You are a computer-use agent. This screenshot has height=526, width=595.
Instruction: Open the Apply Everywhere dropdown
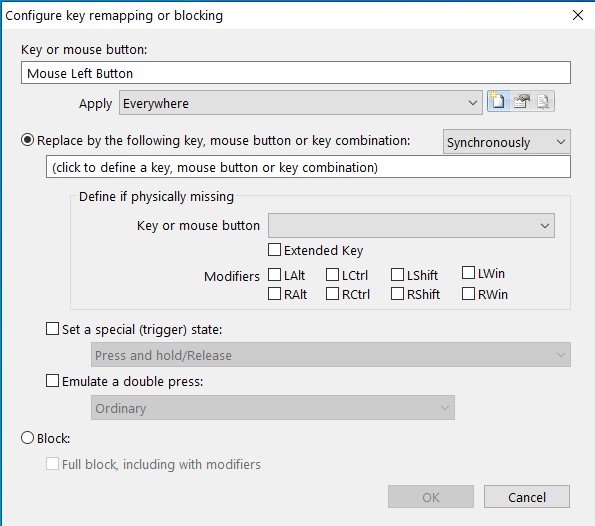301,102
